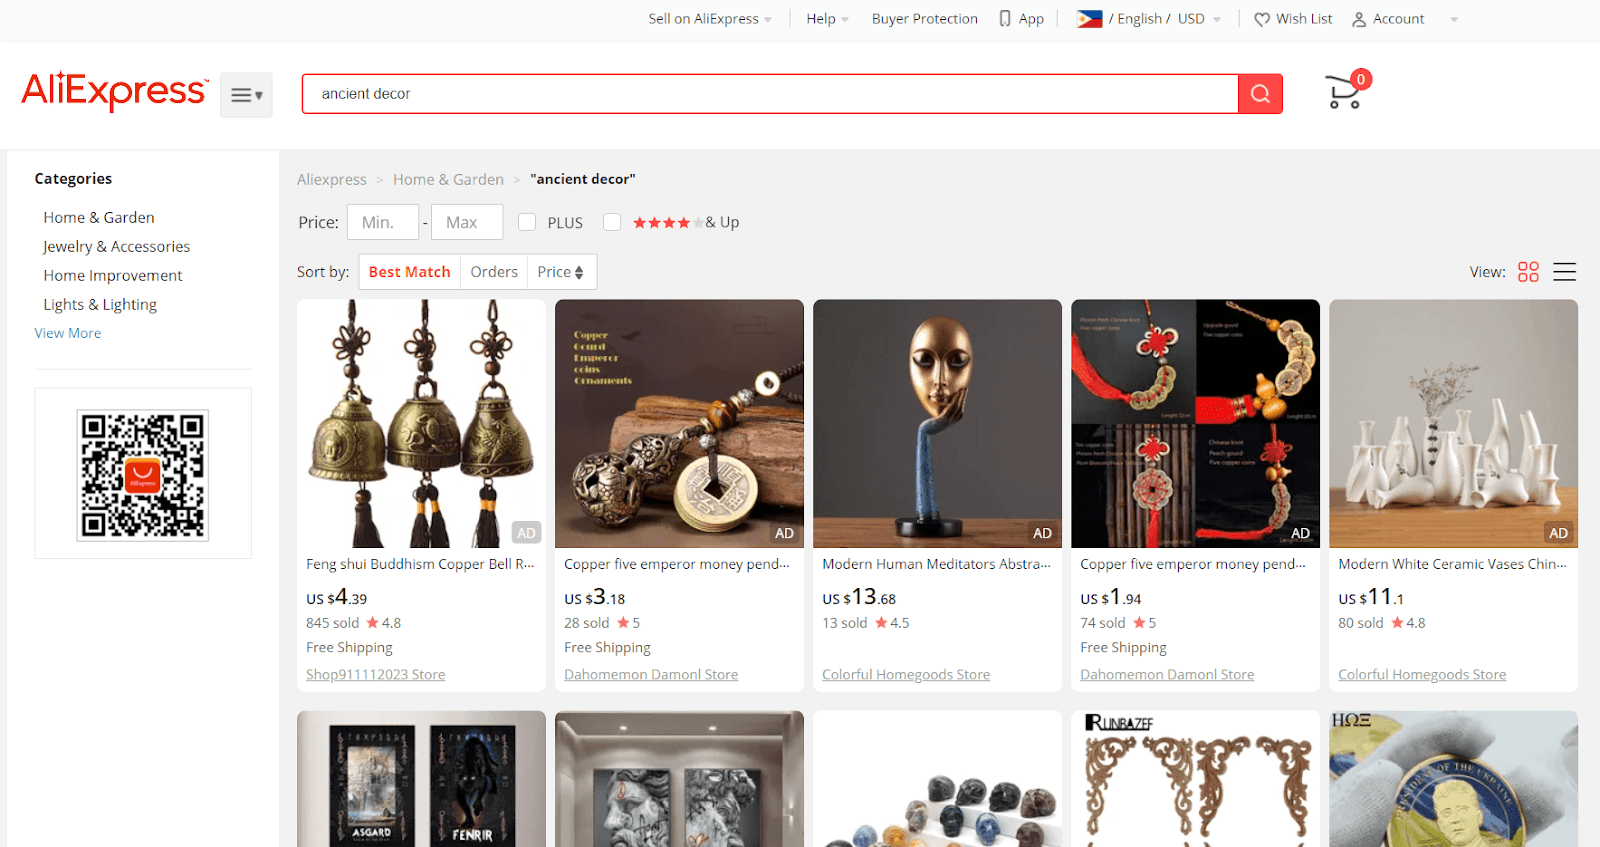Sort results by Orders
The width and height of the screenshot is (1600, 847).
point(494,272)
